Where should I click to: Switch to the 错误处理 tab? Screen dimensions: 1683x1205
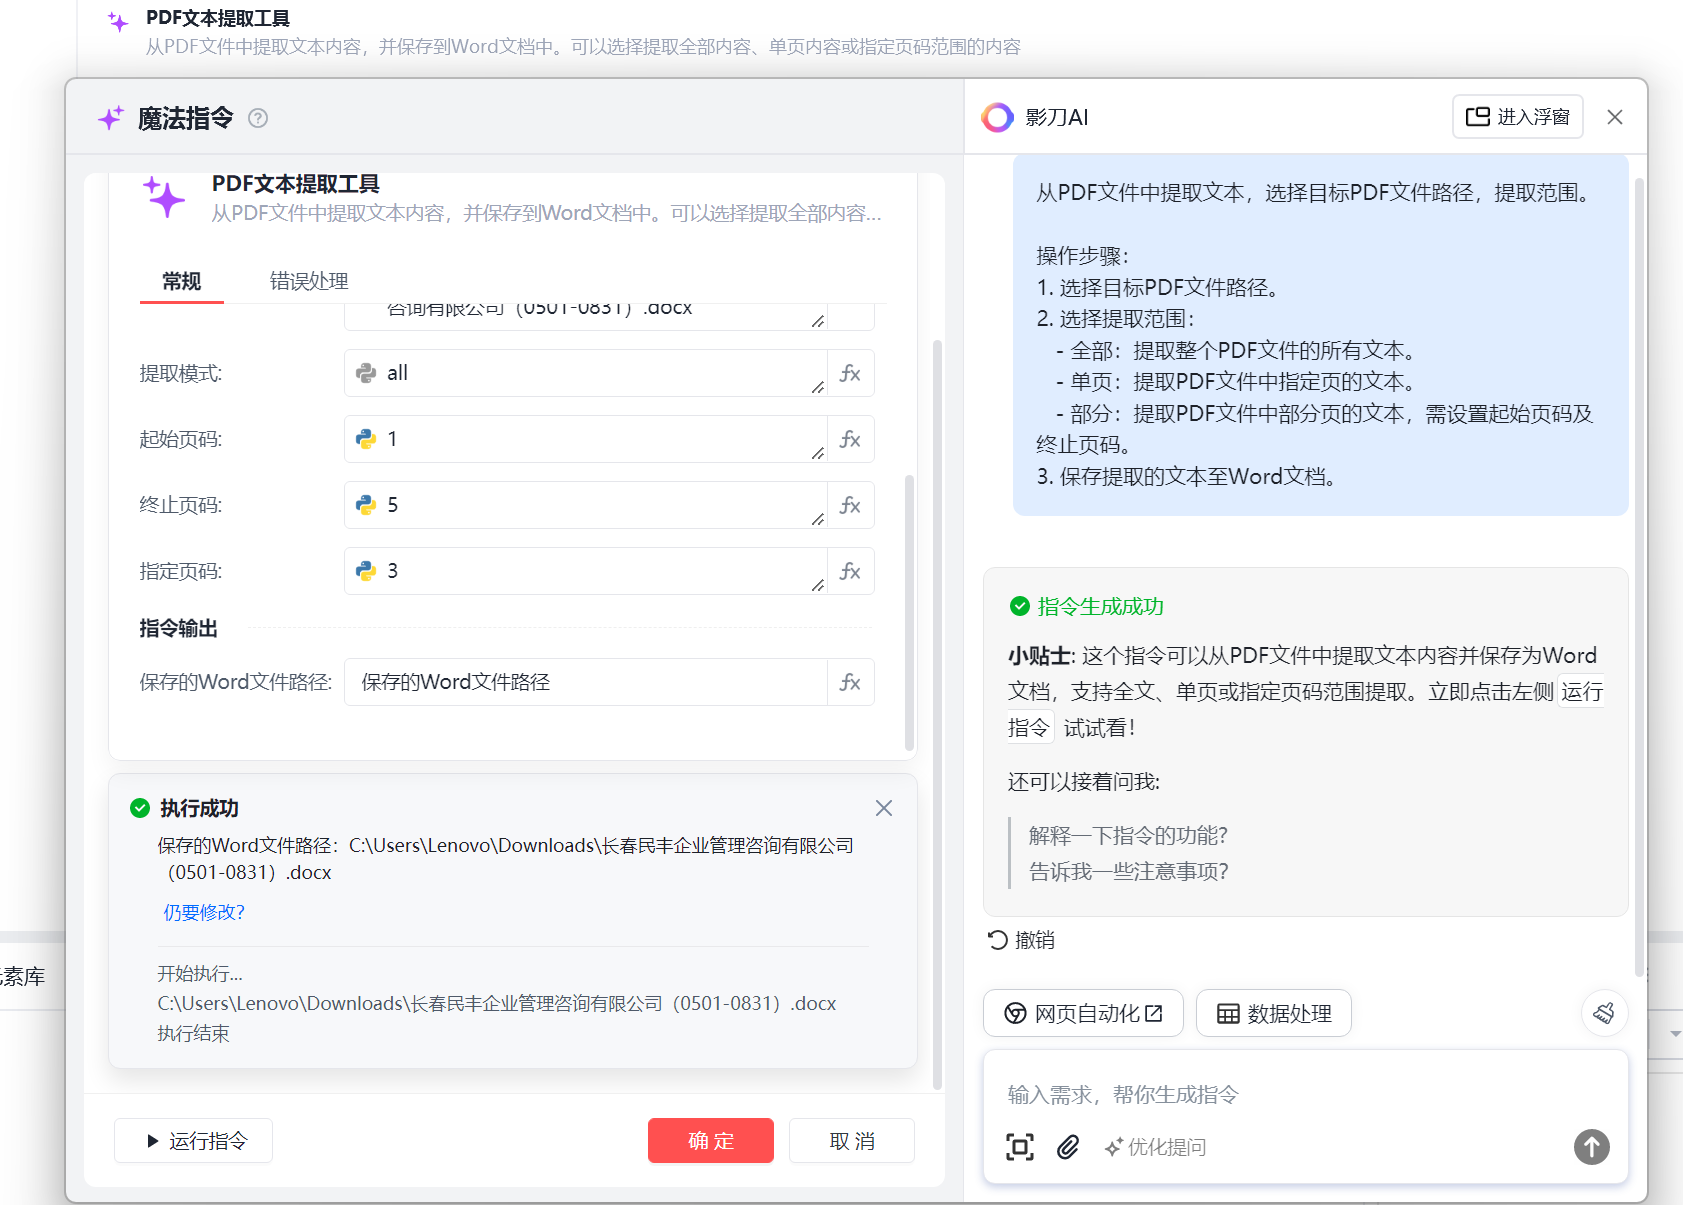309,281
